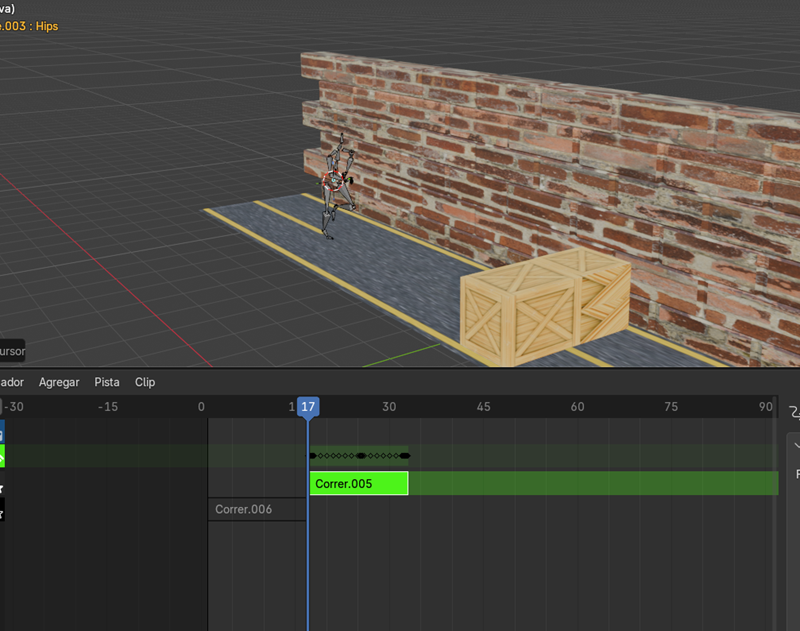Click the blue track header icon
The width and height of the screenshot is (800, 631).
click(x=3, y=432)
